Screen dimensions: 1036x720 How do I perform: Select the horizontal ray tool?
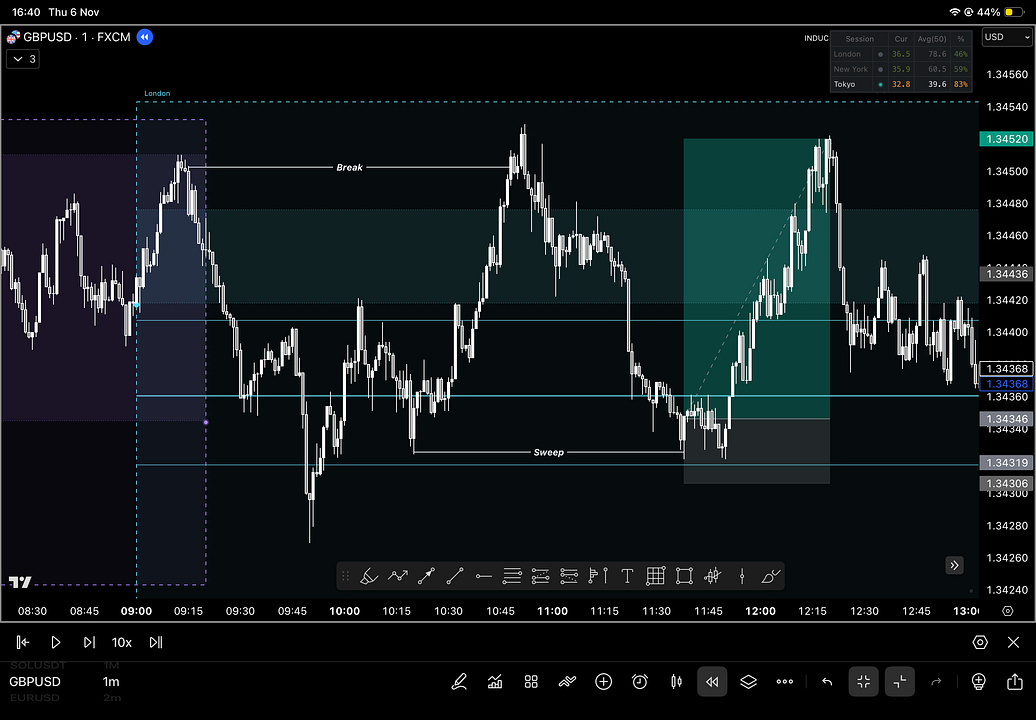pyautogui.click(x=484, y=577)
